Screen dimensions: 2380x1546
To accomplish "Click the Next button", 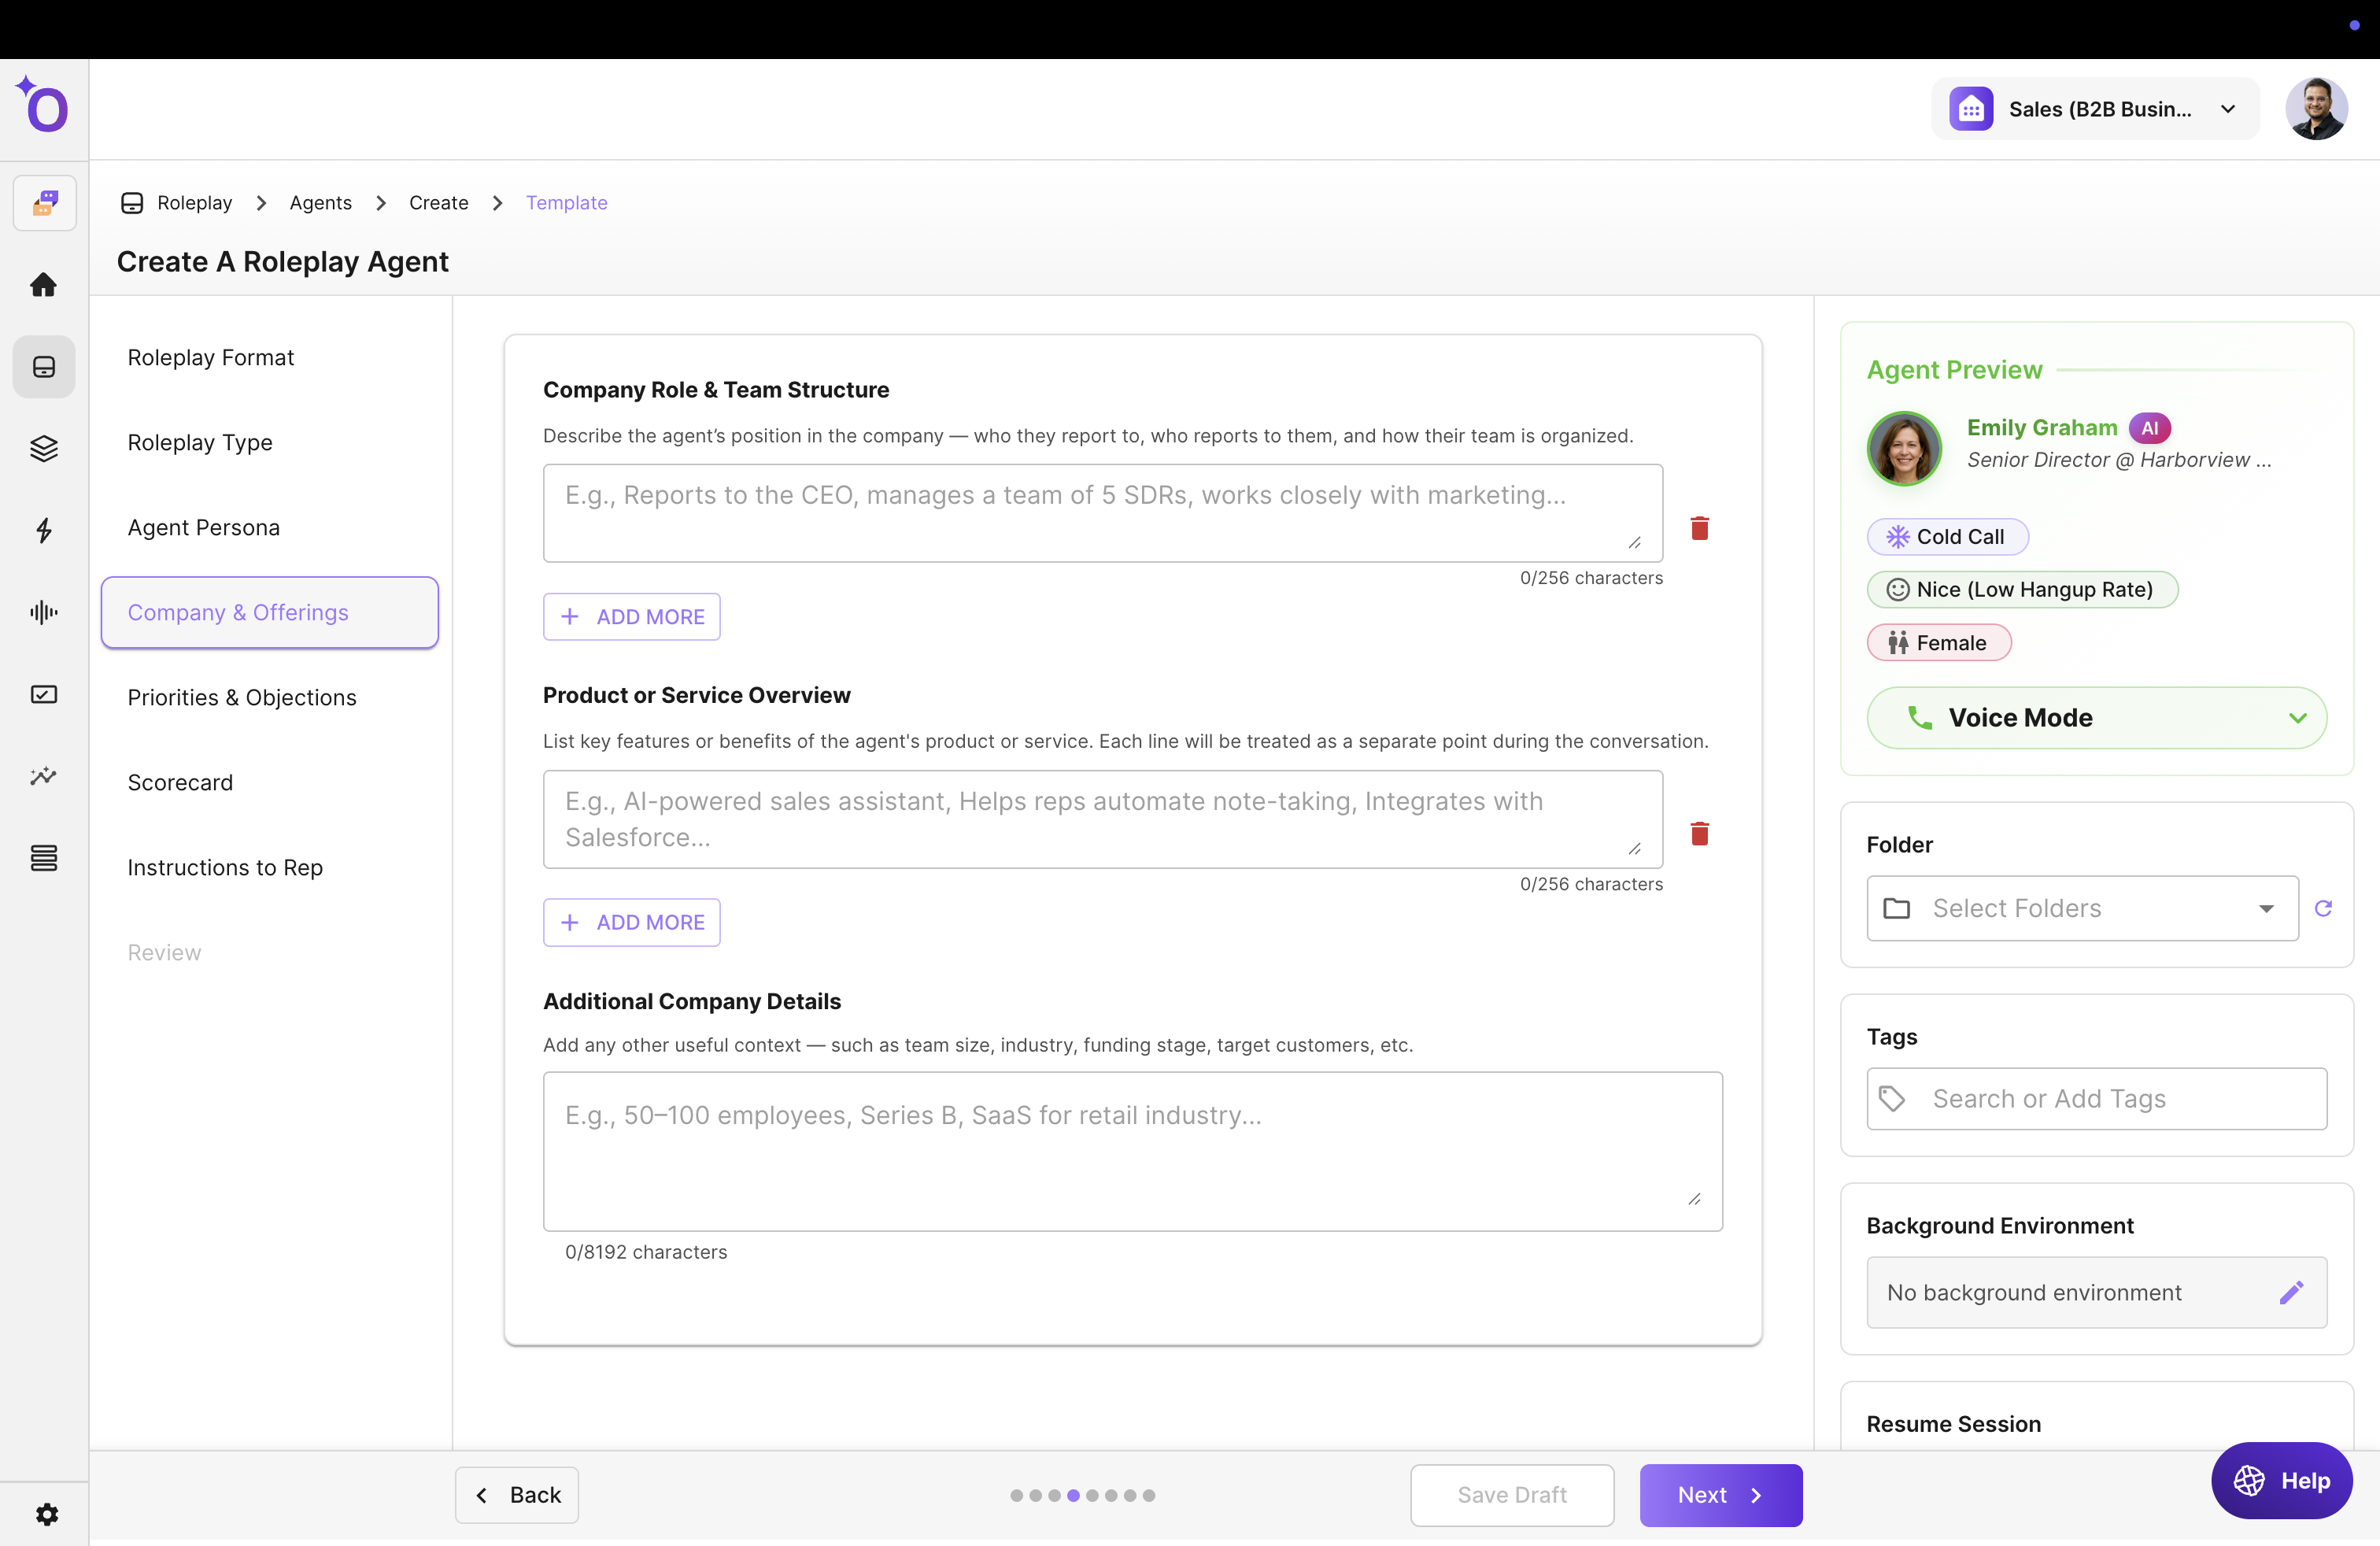I will pos(1720,1494).
